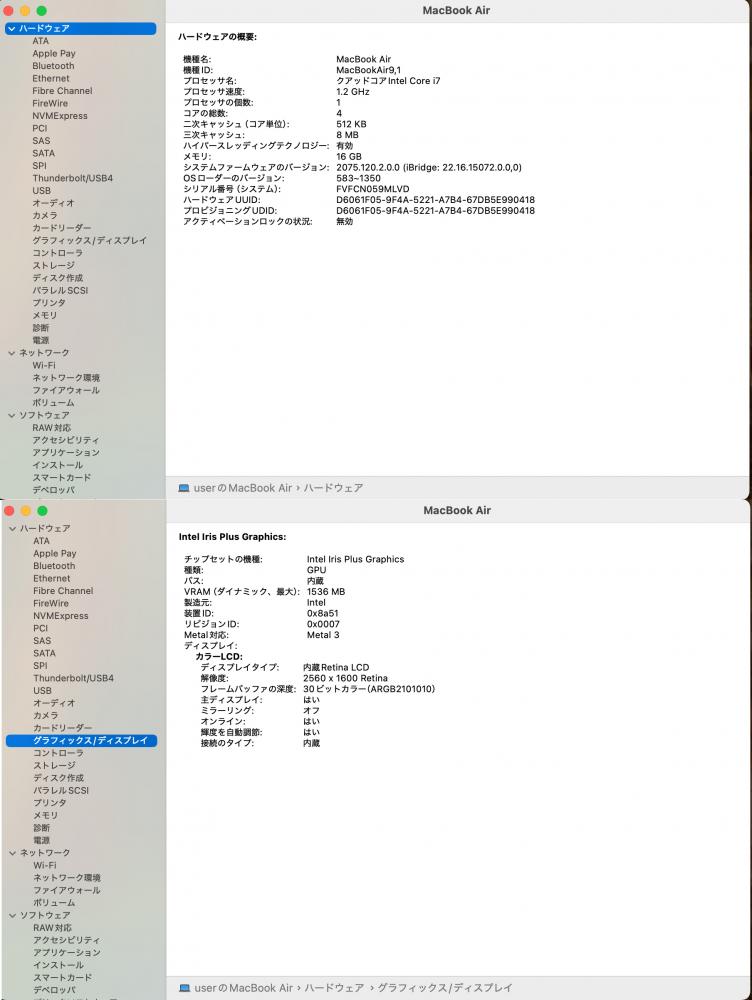Click Metal 3 value
Viewport: 752px width, 1000px height.
coord(323,635)
